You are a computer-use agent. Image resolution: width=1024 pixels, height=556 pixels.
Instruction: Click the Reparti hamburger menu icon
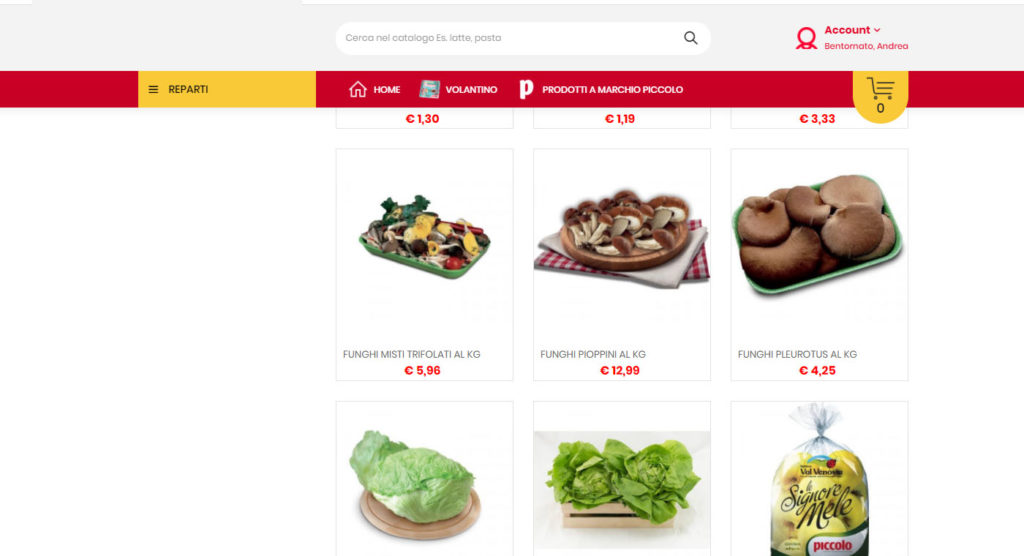(153, 90)
